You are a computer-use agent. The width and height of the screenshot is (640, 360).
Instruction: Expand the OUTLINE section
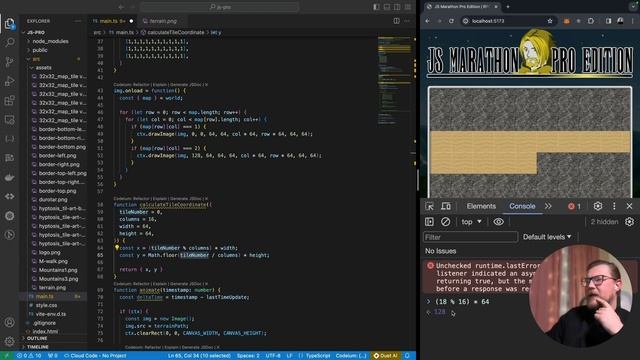coord(37,338)
